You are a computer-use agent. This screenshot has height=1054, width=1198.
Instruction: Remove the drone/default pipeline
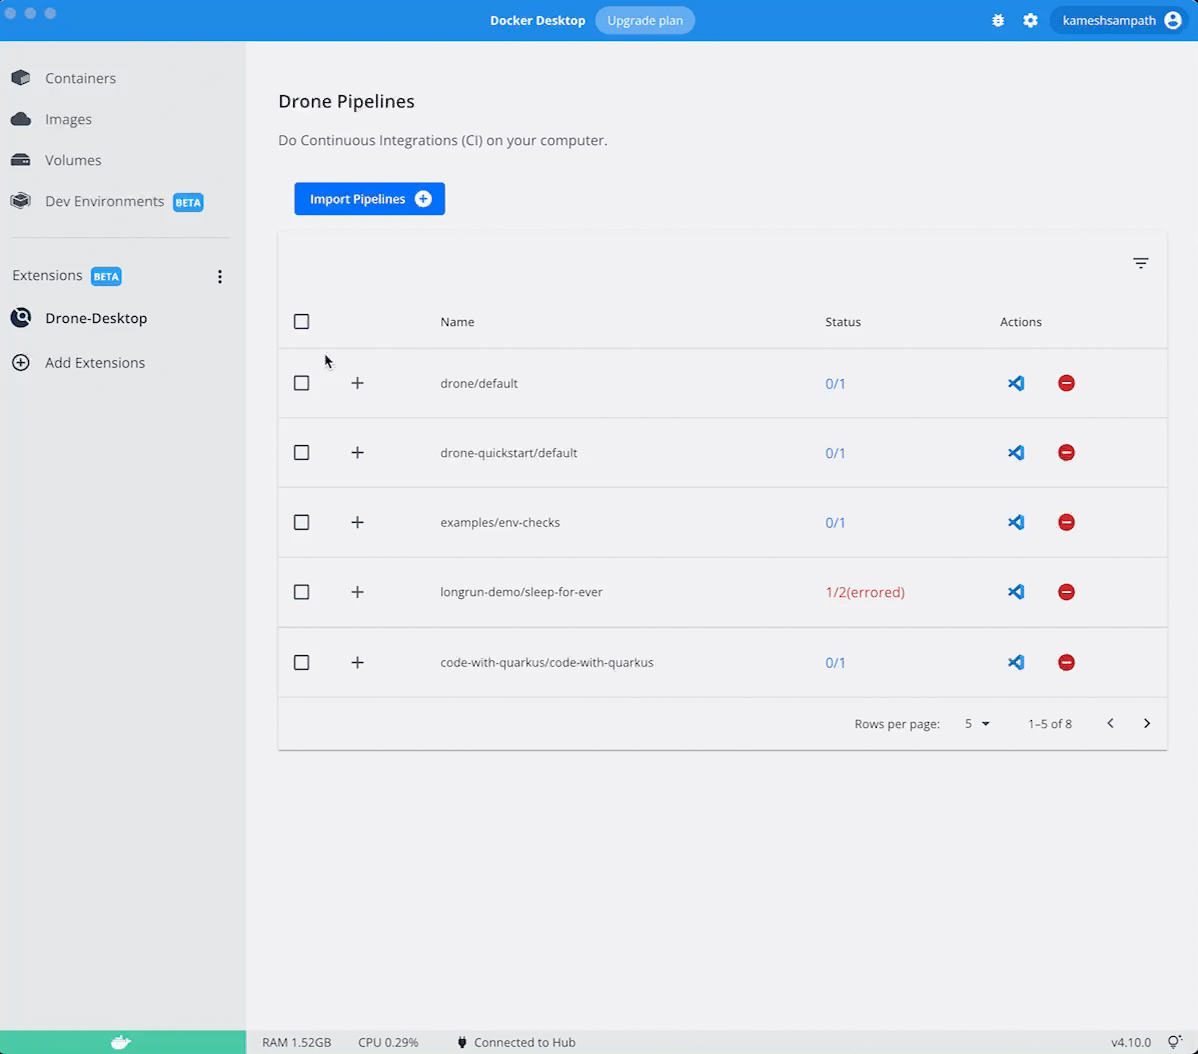click(1067, 383)
